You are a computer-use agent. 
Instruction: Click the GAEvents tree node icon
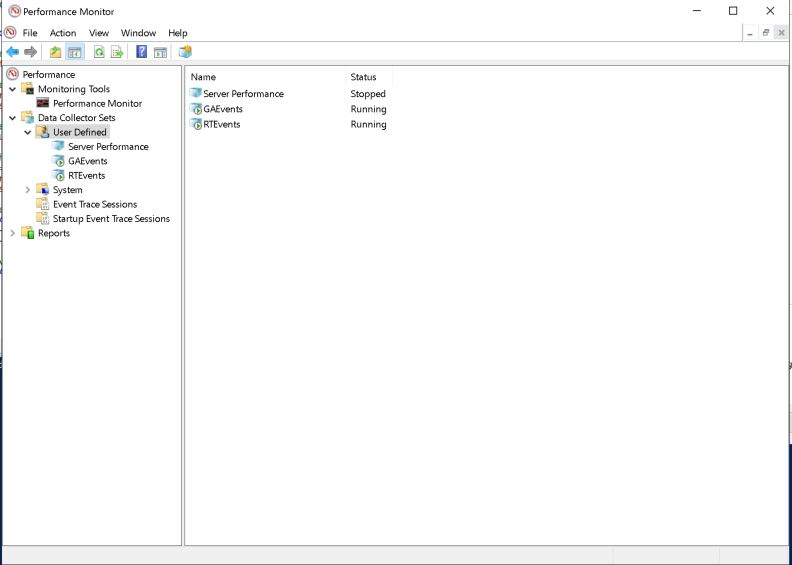point(59,161)
